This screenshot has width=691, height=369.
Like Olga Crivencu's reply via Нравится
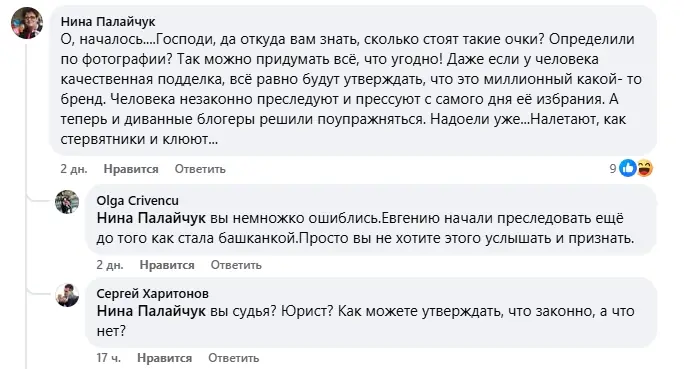click(x=167, y=265)
